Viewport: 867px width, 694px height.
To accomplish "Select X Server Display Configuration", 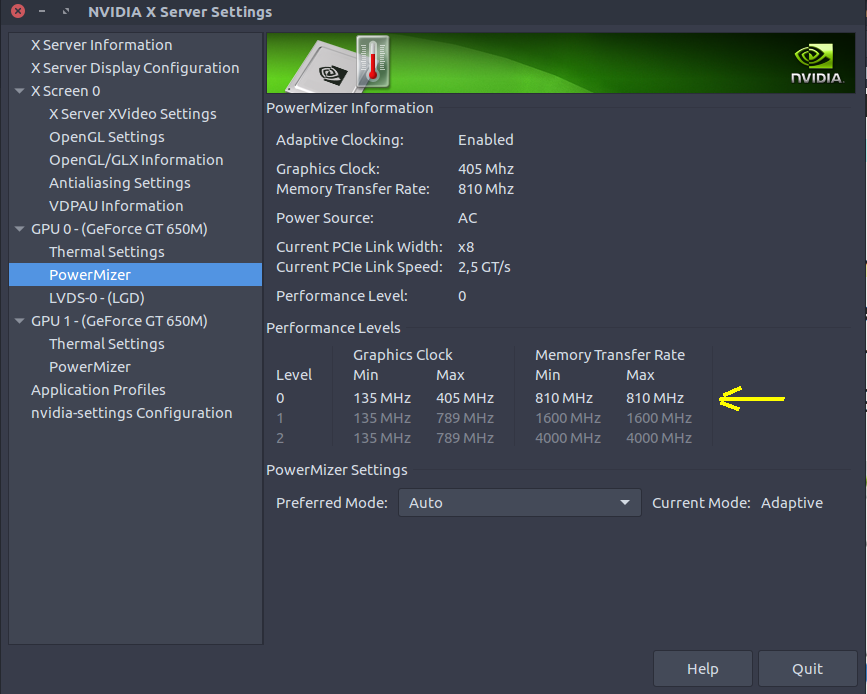I will pos(135,68).
